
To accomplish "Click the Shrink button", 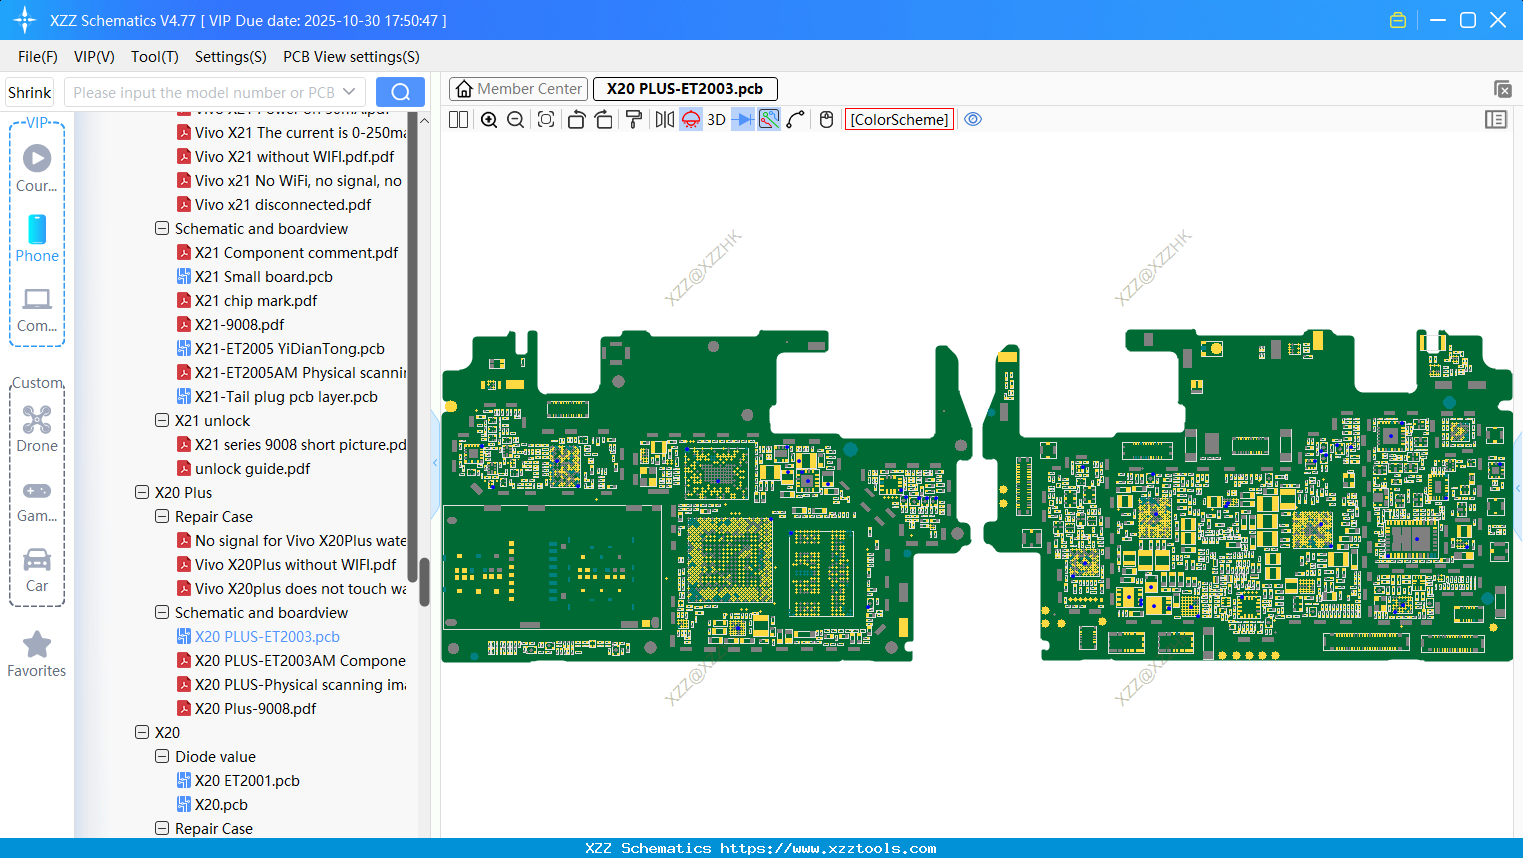I will coord(29,92).
